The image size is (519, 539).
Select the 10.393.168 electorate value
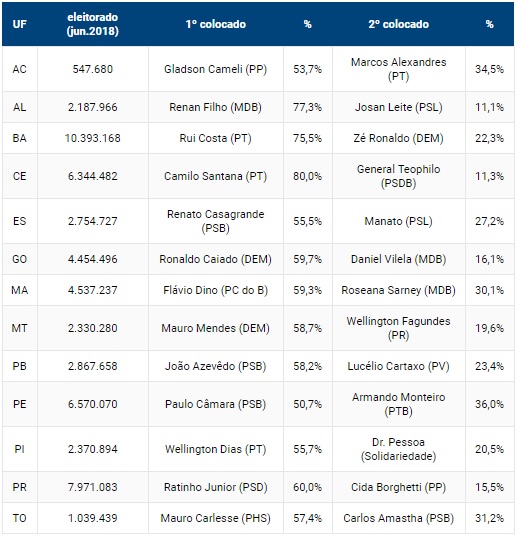(x=93, y=138)
